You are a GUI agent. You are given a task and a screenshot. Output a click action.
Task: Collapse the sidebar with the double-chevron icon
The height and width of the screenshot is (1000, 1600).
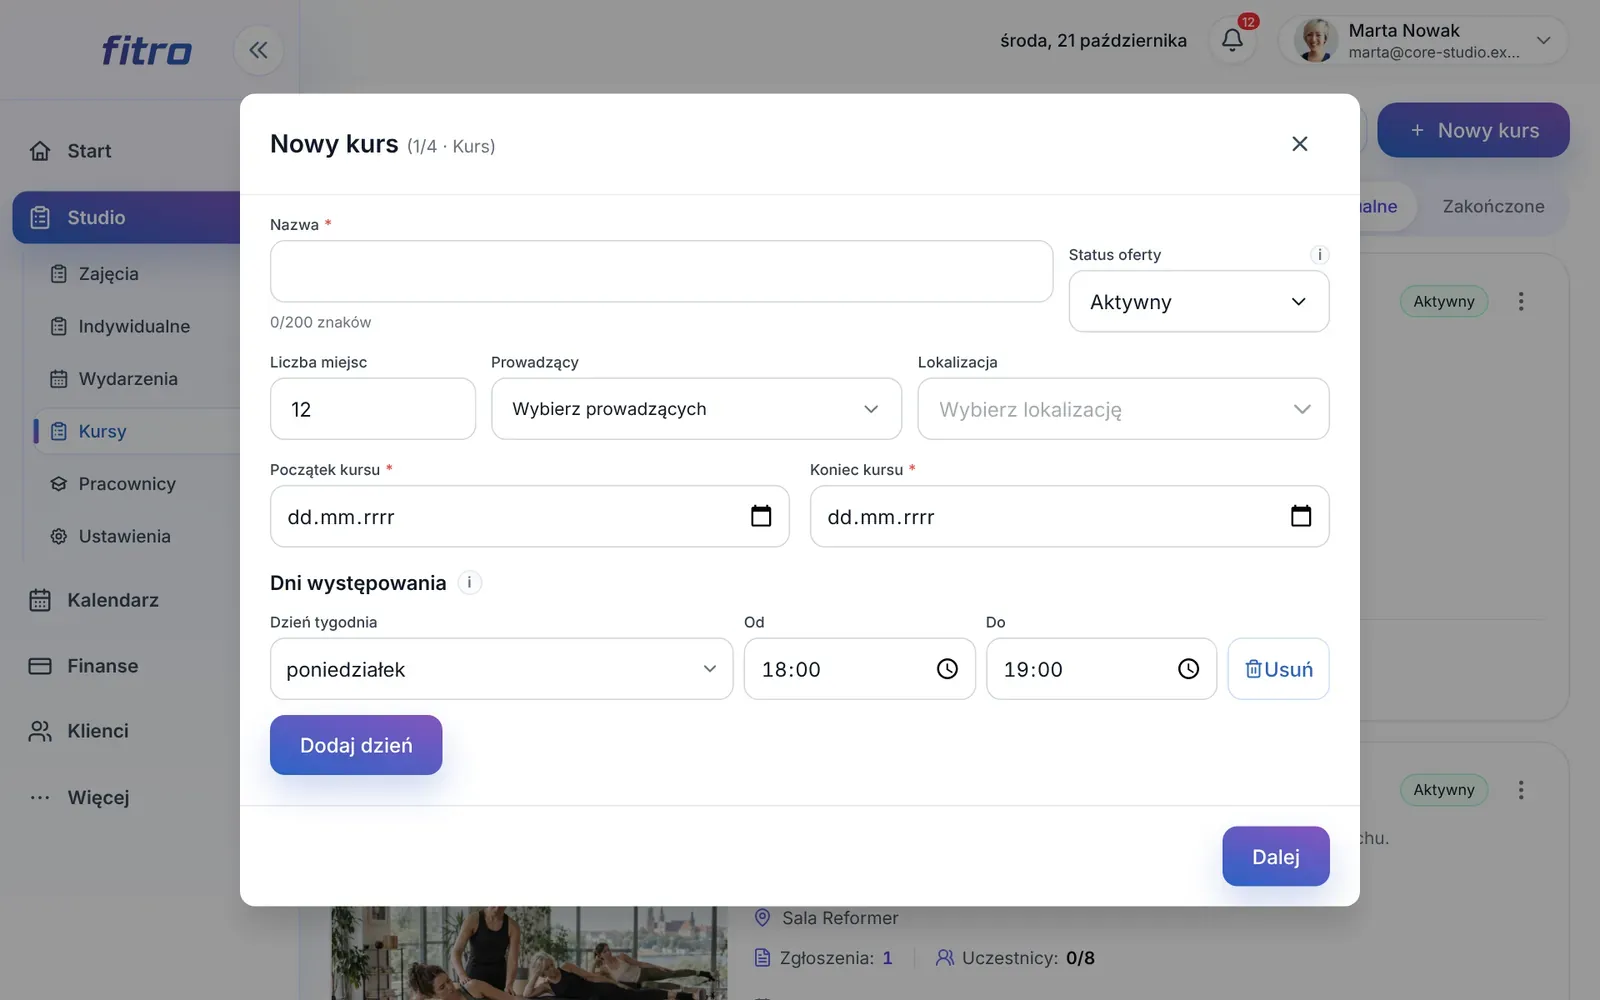pyautogui.click(x=258, y=50)
